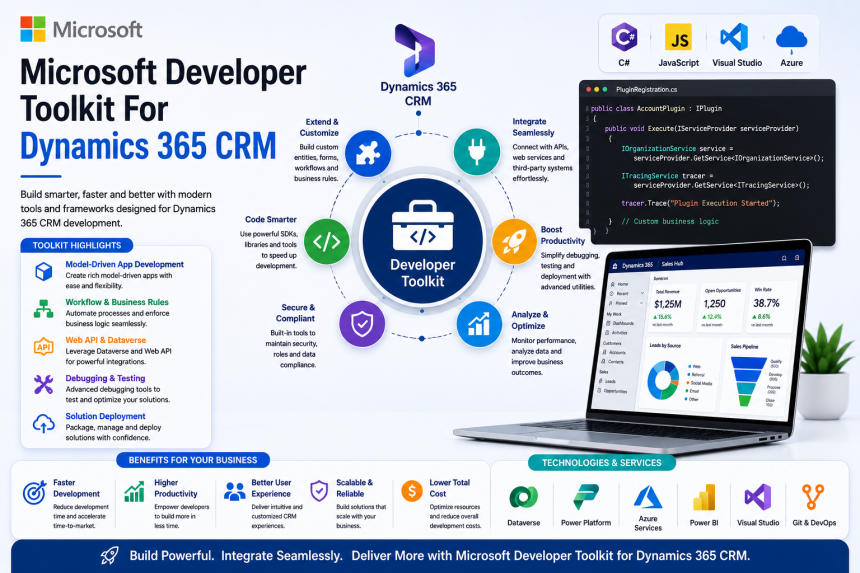Click the "Build Powerful." footer slogan text

pyautogui.click(x=172, y=555)
